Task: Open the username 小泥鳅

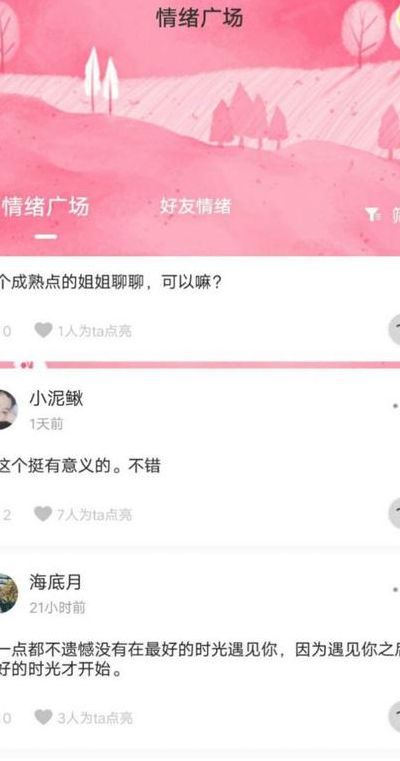Action: [x=56, y=399]
